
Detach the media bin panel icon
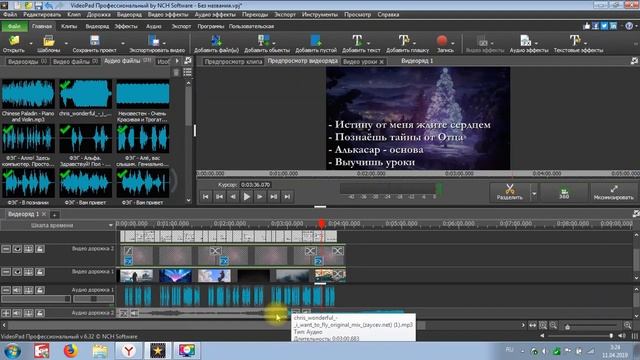point(188,61)
